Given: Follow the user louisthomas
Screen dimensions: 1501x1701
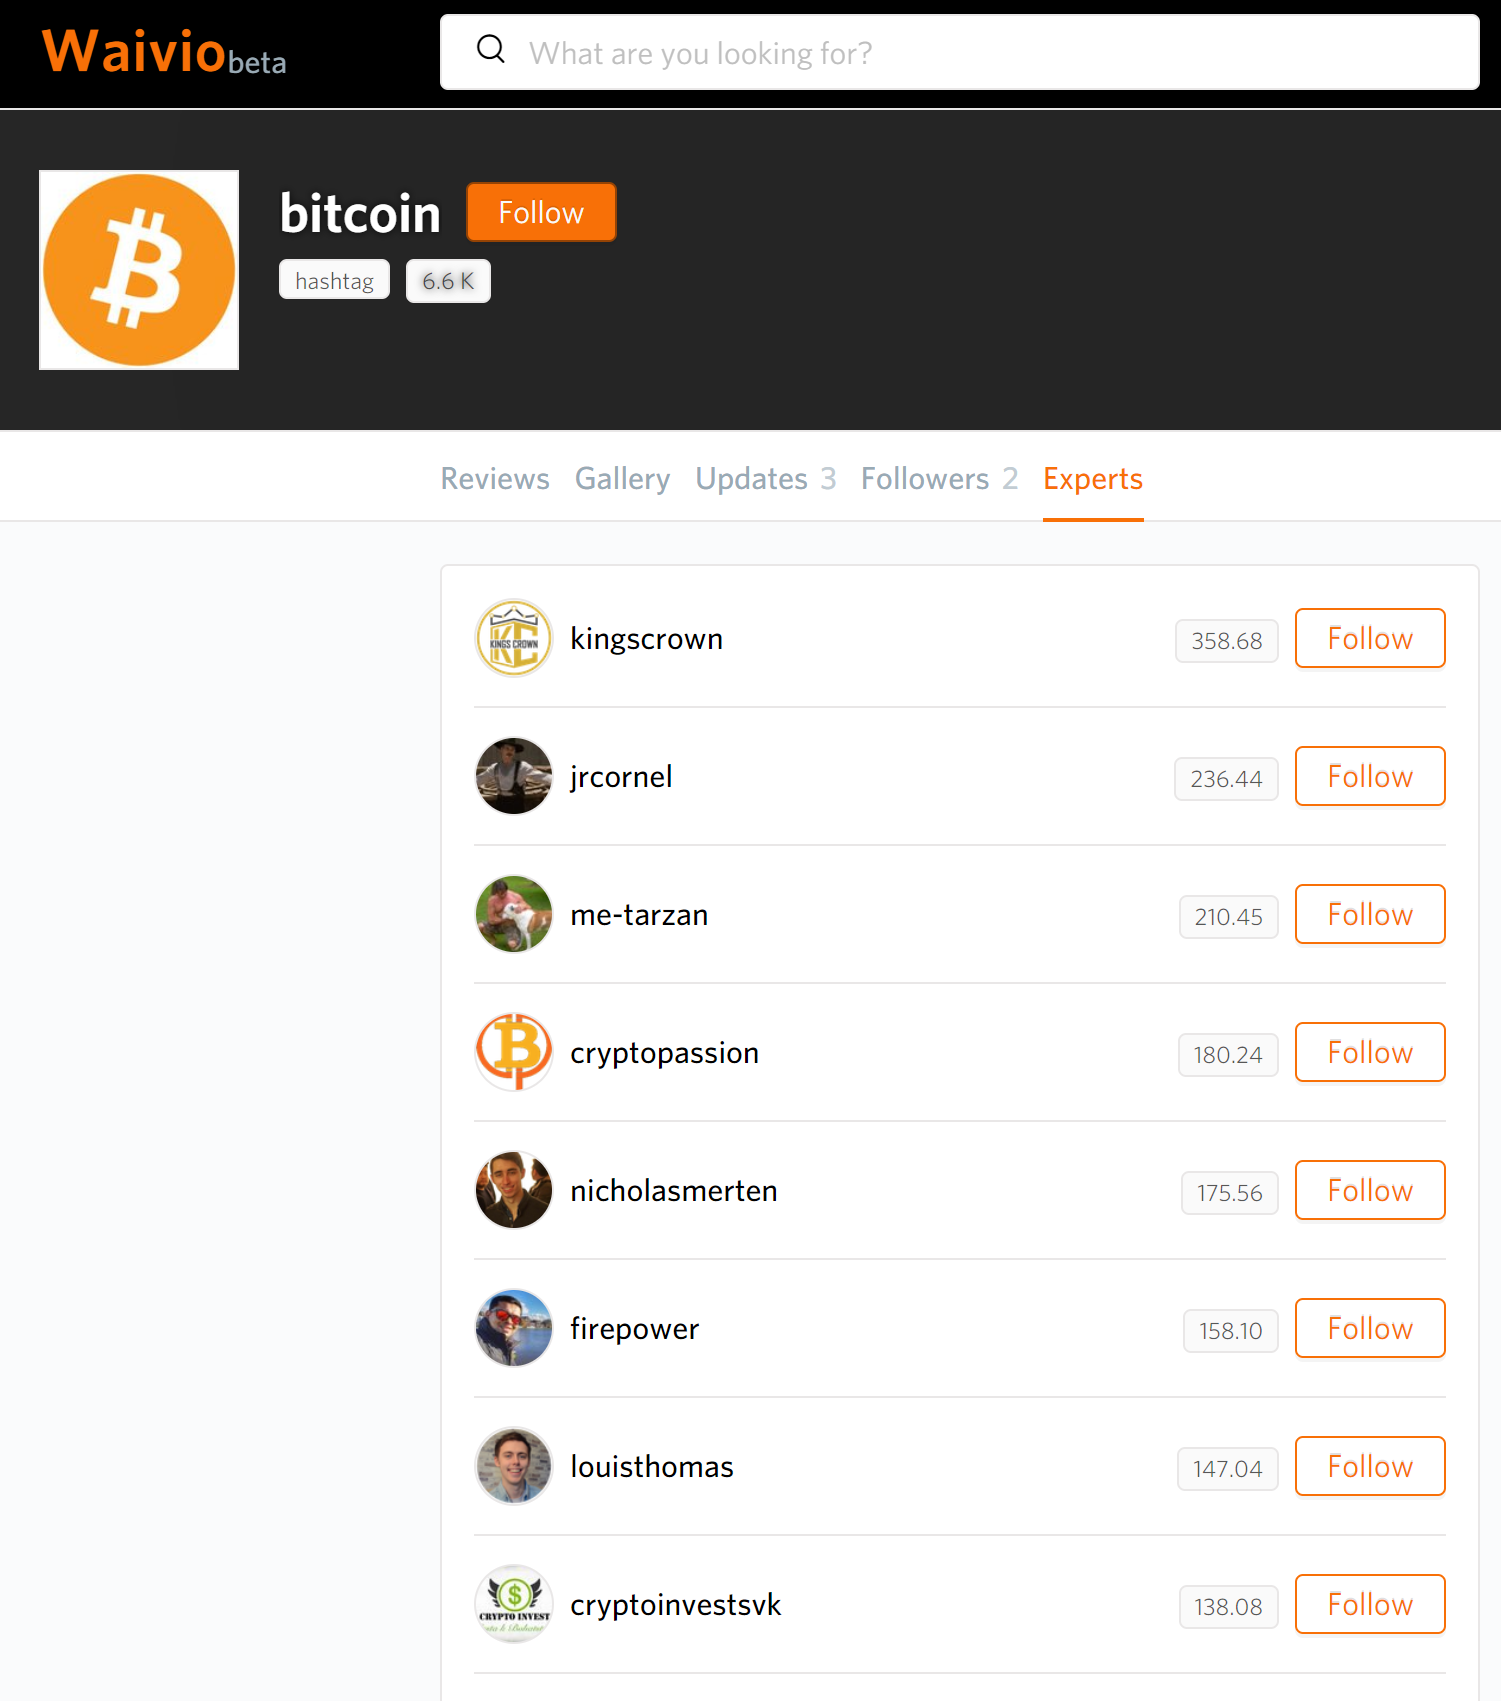Looking at the screenshot, I should pyautogui.click(x=1369, y=1466).
